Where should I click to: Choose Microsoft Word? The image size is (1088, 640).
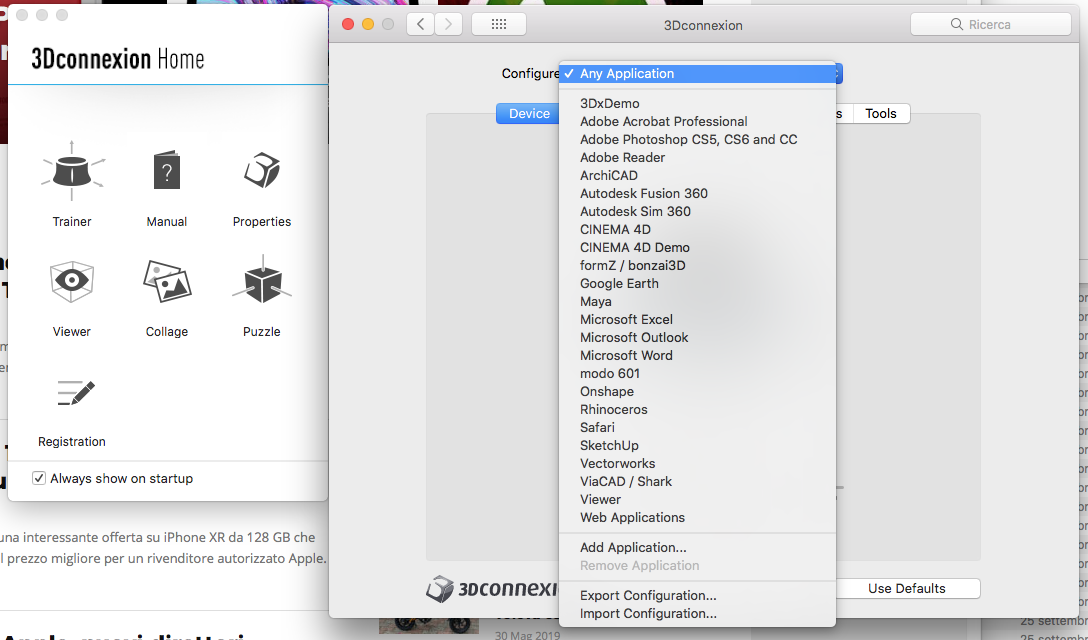[x=697, y=356]
